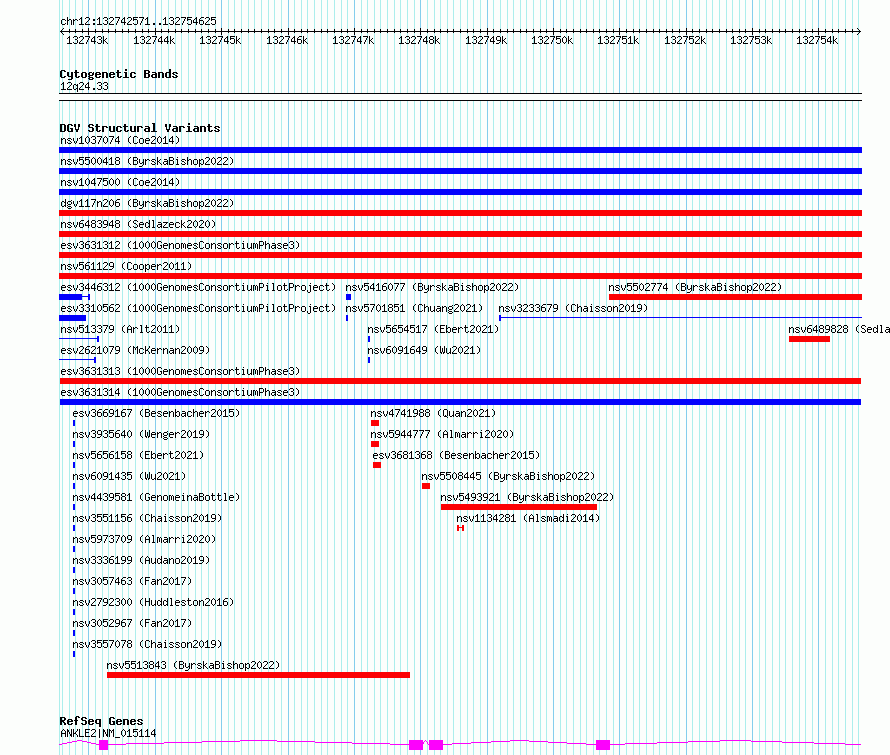Click the esv3631314 blue full-width bar
Viewport: 890px width, 755px height.
tap(460, 402)
